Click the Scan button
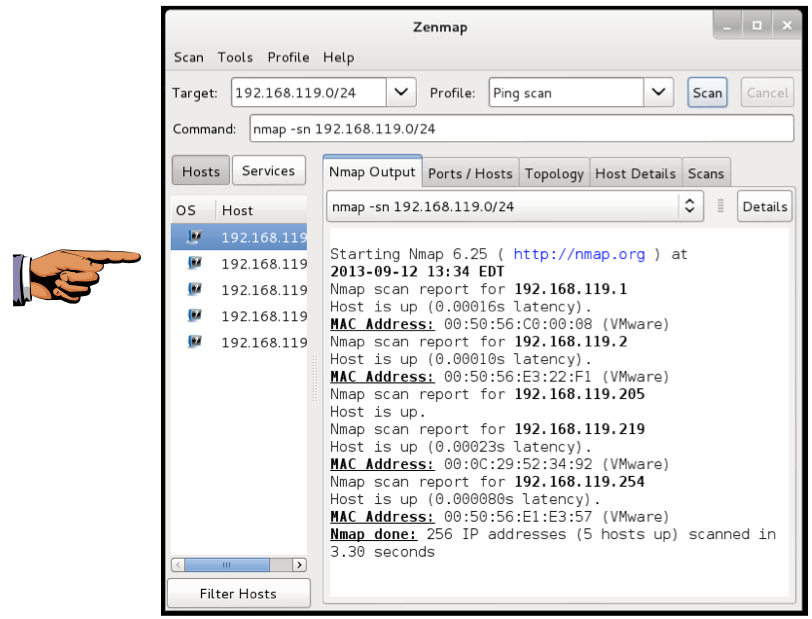Image resolution: width=812 pixels, height=619 pixels. pyautogui.click(x=707, y=93)
